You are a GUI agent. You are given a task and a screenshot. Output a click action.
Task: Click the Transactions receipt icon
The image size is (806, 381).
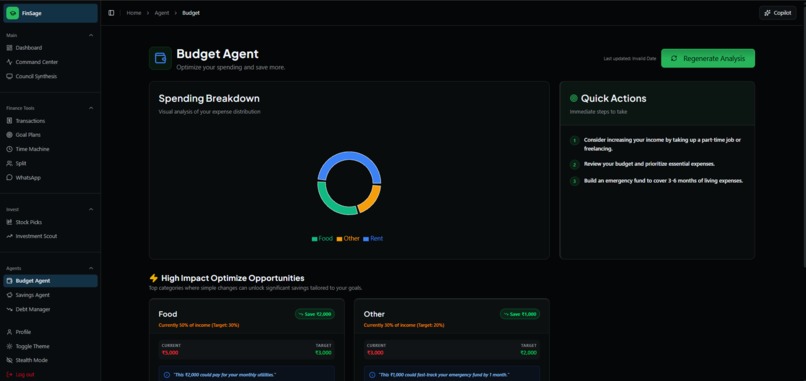point(9,121)
